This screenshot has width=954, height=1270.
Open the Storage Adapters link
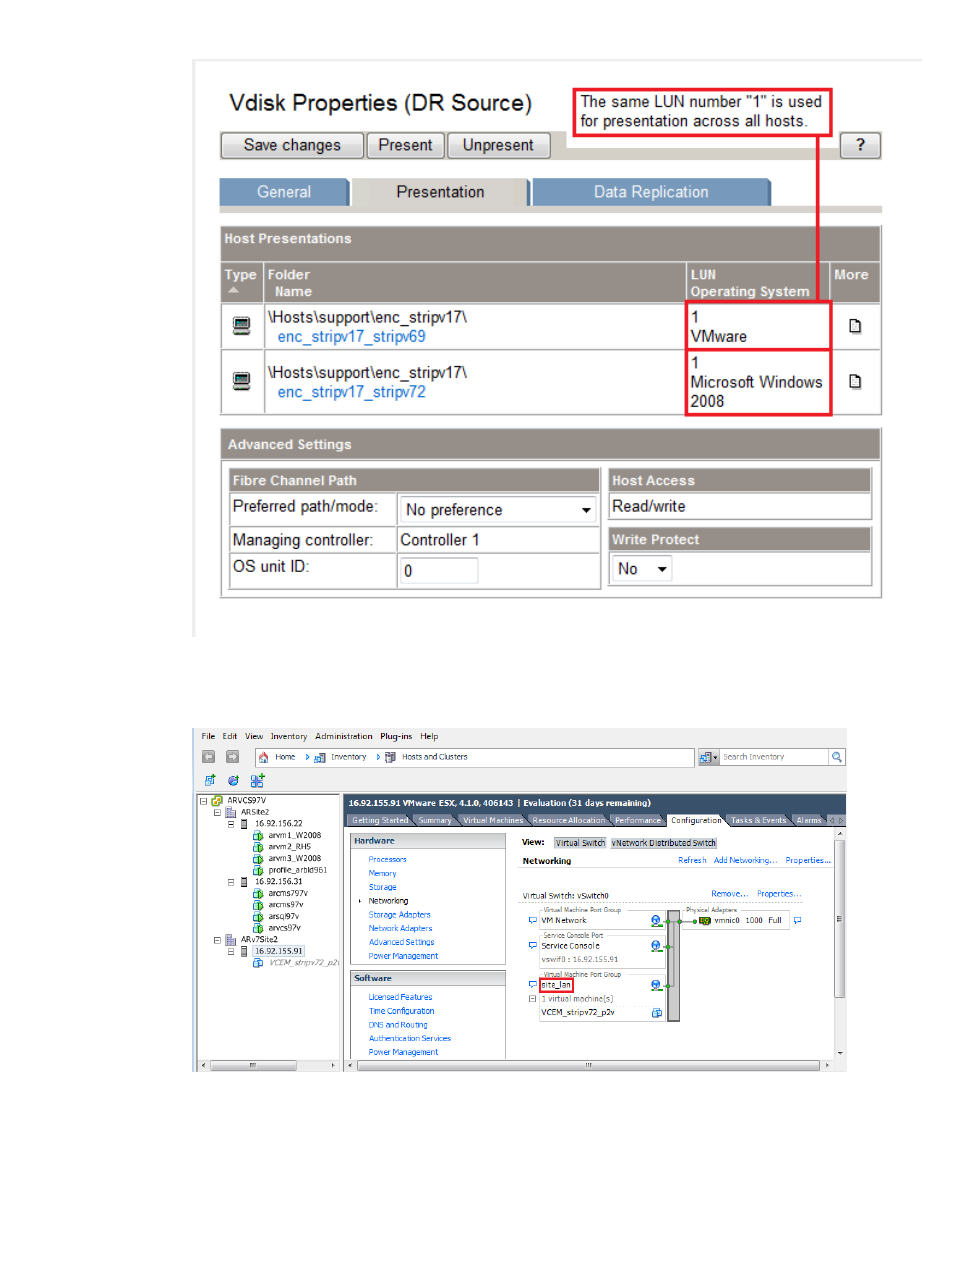pos(399,914)
